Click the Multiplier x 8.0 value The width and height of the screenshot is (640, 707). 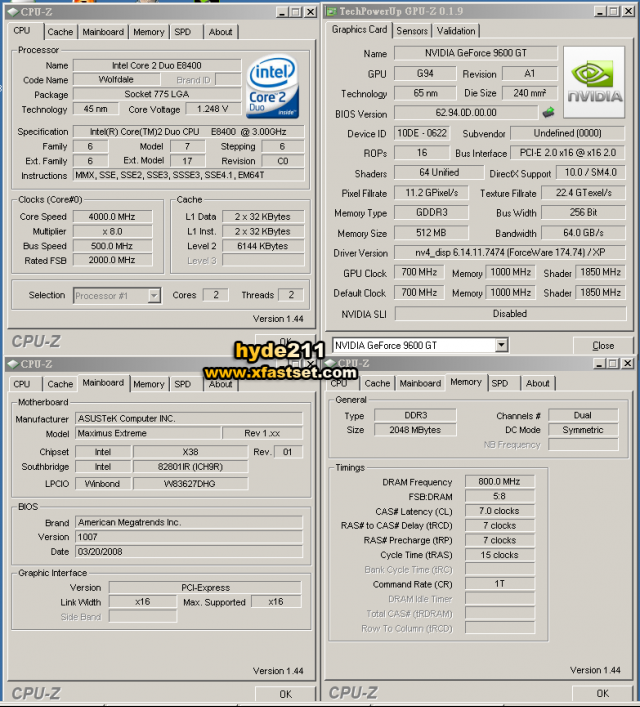(112, 231)
